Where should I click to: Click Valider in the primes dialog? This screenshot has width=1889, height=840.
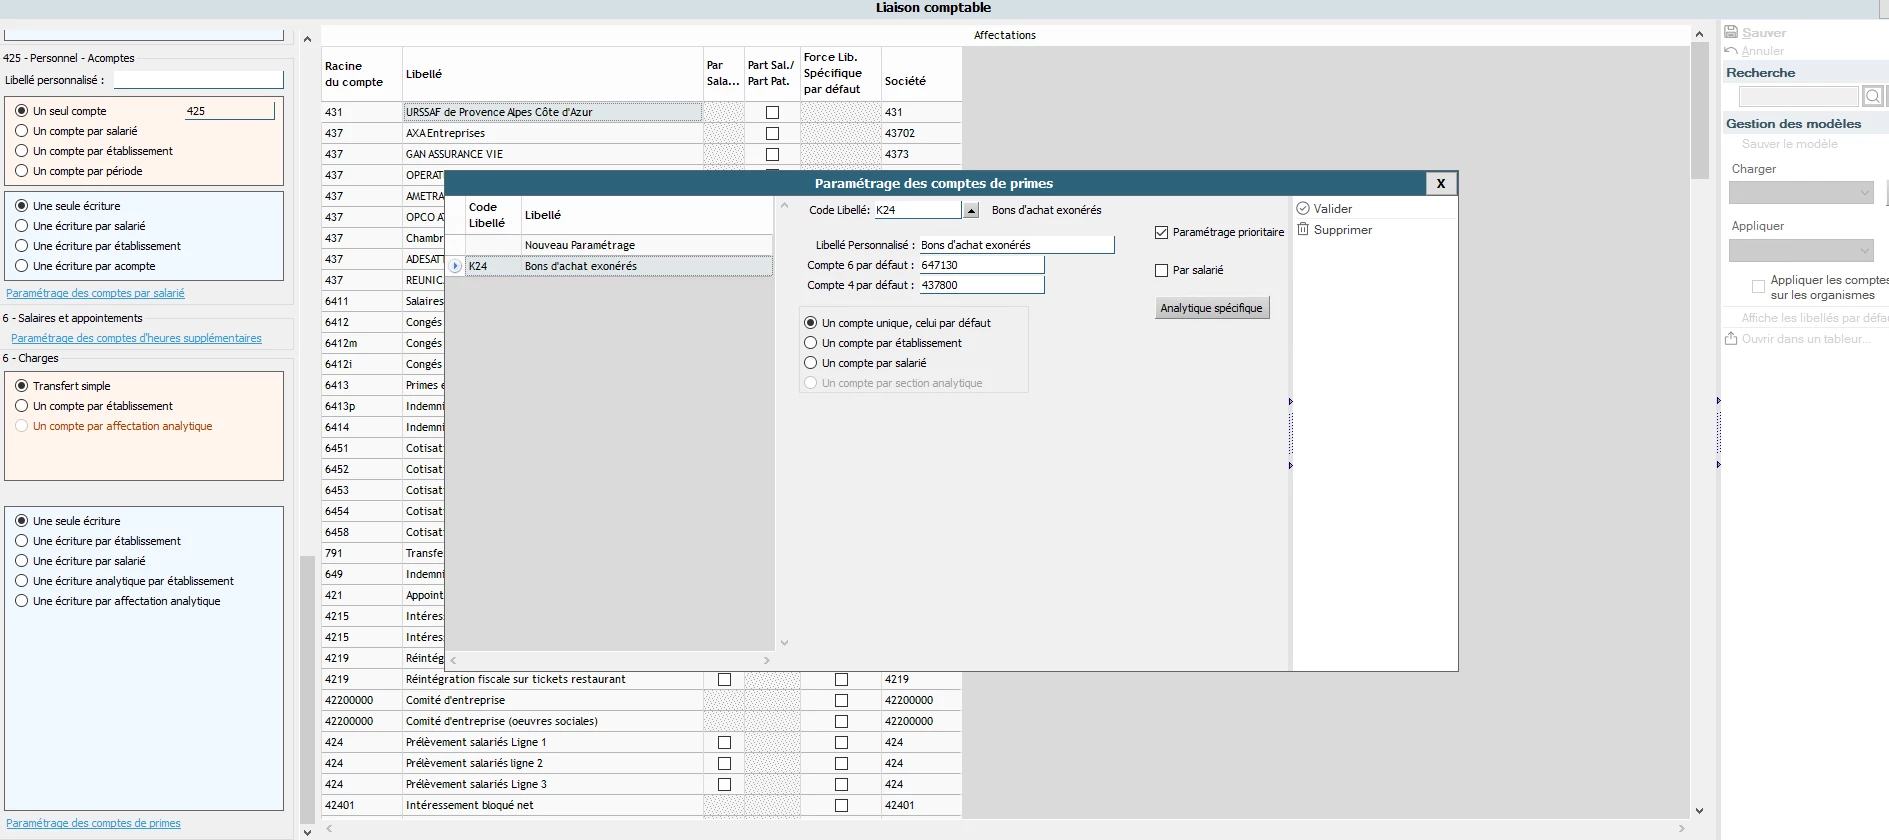click(x=1332, y=209)
